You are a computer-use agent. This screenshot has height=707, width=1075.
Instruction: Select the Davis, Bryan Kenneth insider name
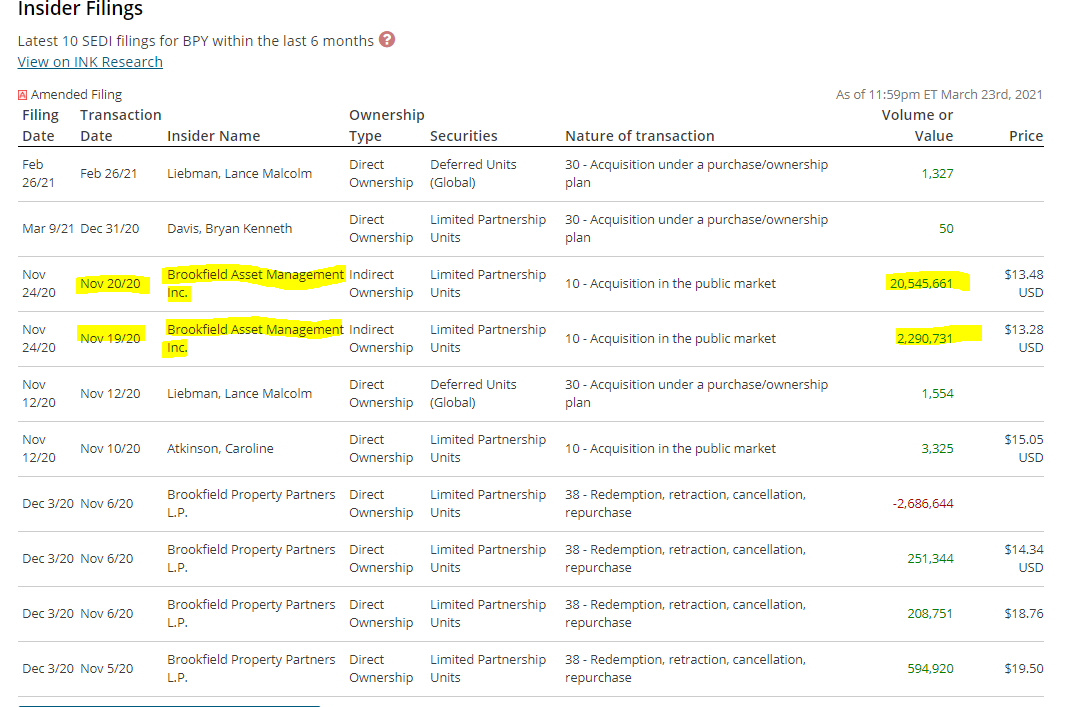pyautogui.click(x=230, y=228)
